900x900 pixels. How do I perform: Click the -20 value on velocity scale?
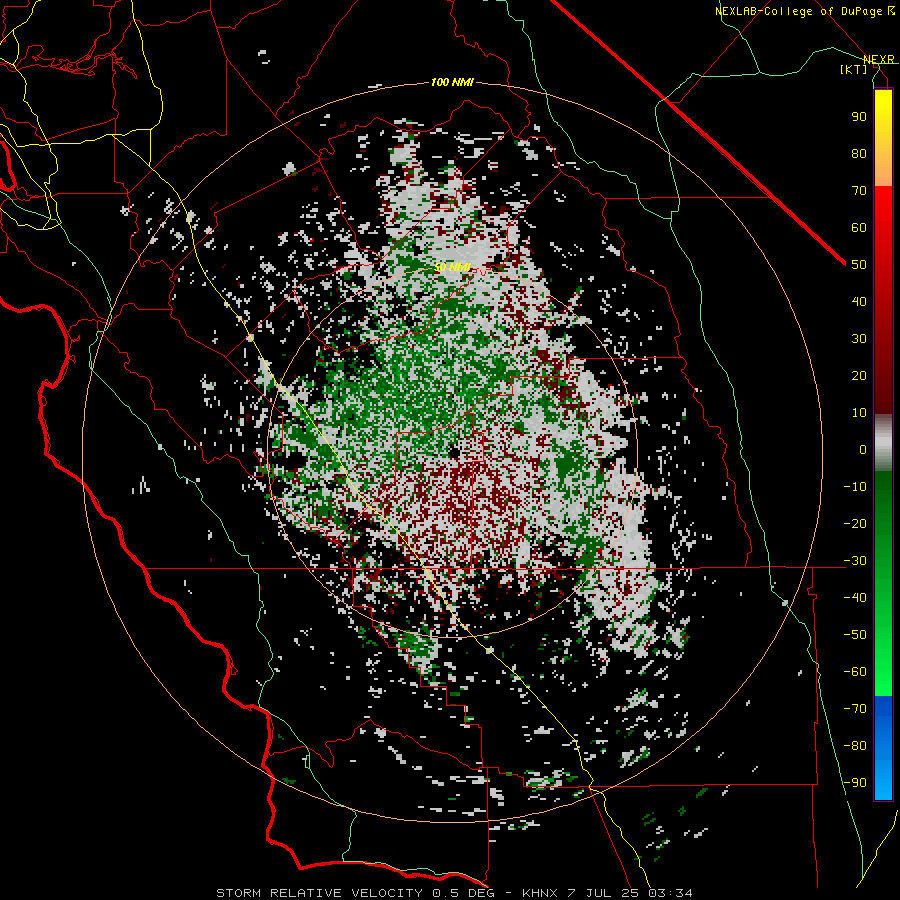(855, 524)
